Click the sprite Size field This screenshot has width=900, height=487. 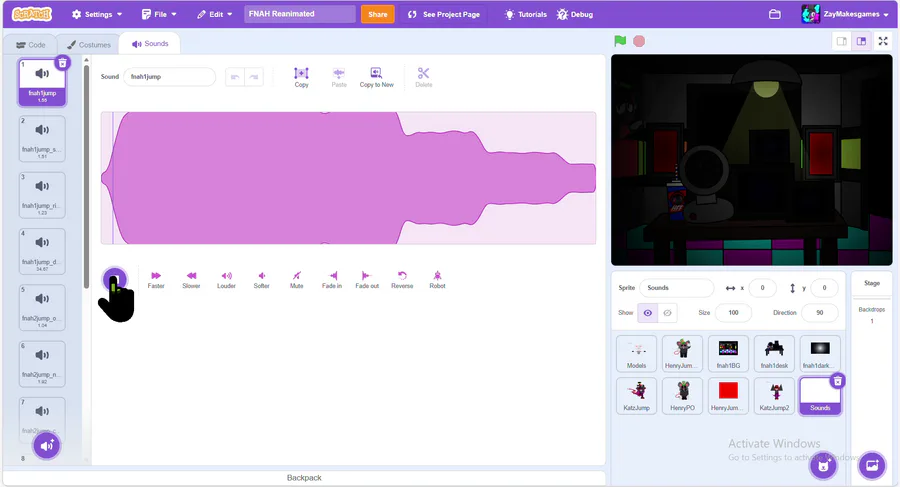[733, 312]
